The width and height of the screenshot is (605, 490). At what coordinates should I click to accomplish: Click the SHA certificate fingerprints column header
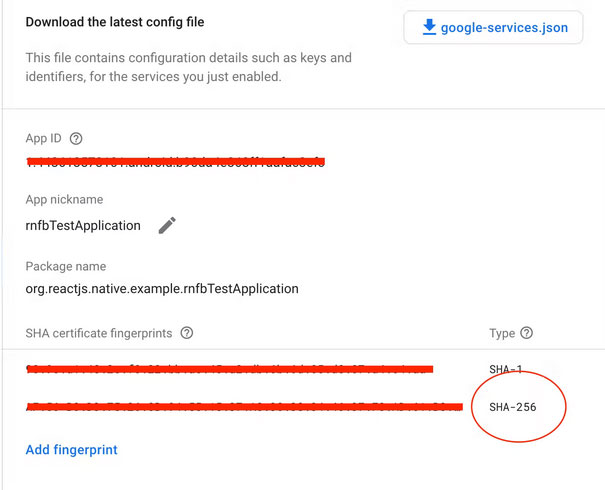pos(99,333)
